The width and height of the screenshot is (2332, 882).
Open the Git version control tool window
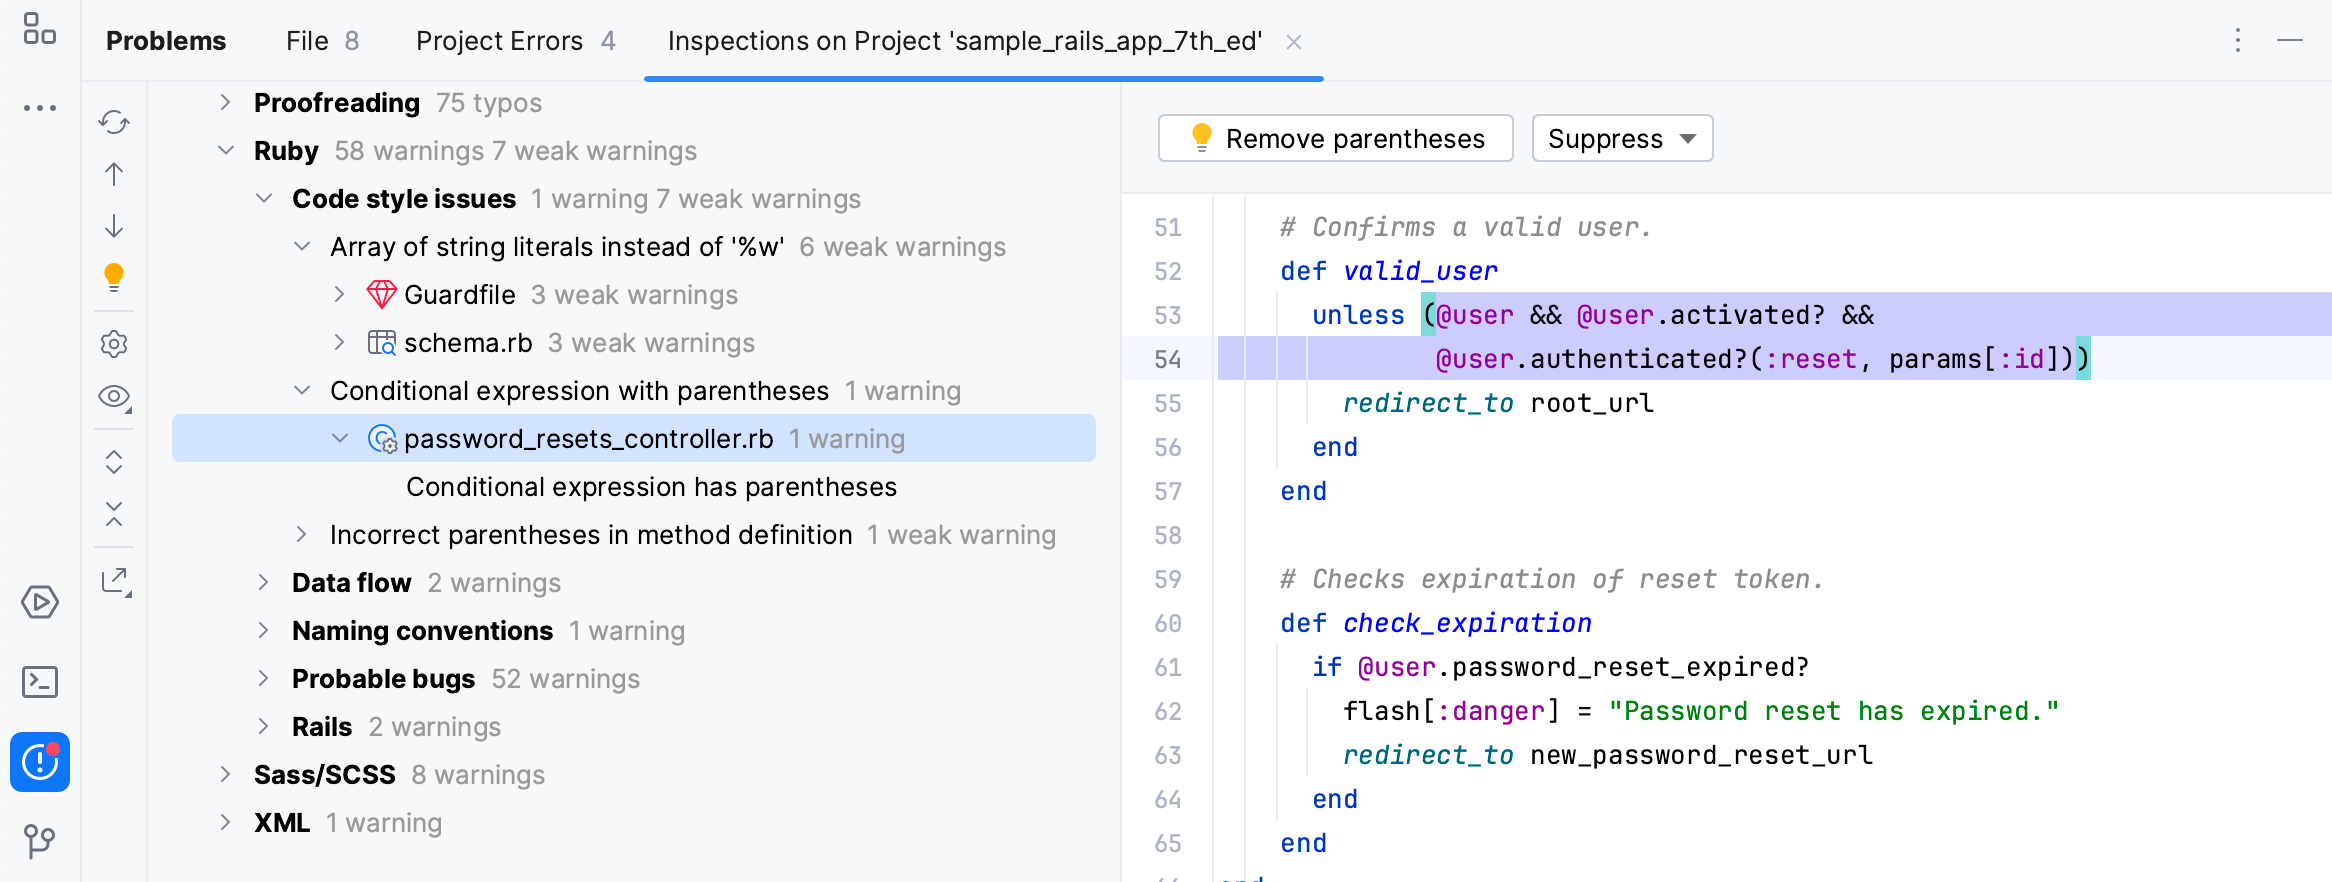(x=40, y=840)
